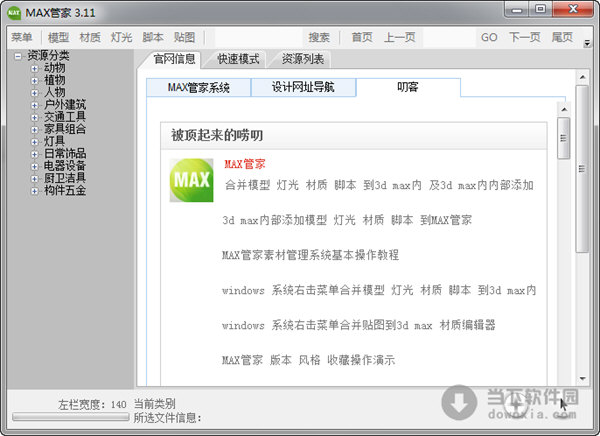This screenshot has width=600, height=436.
Task: Switch to the 官网信息 tab
Action: 174,59
